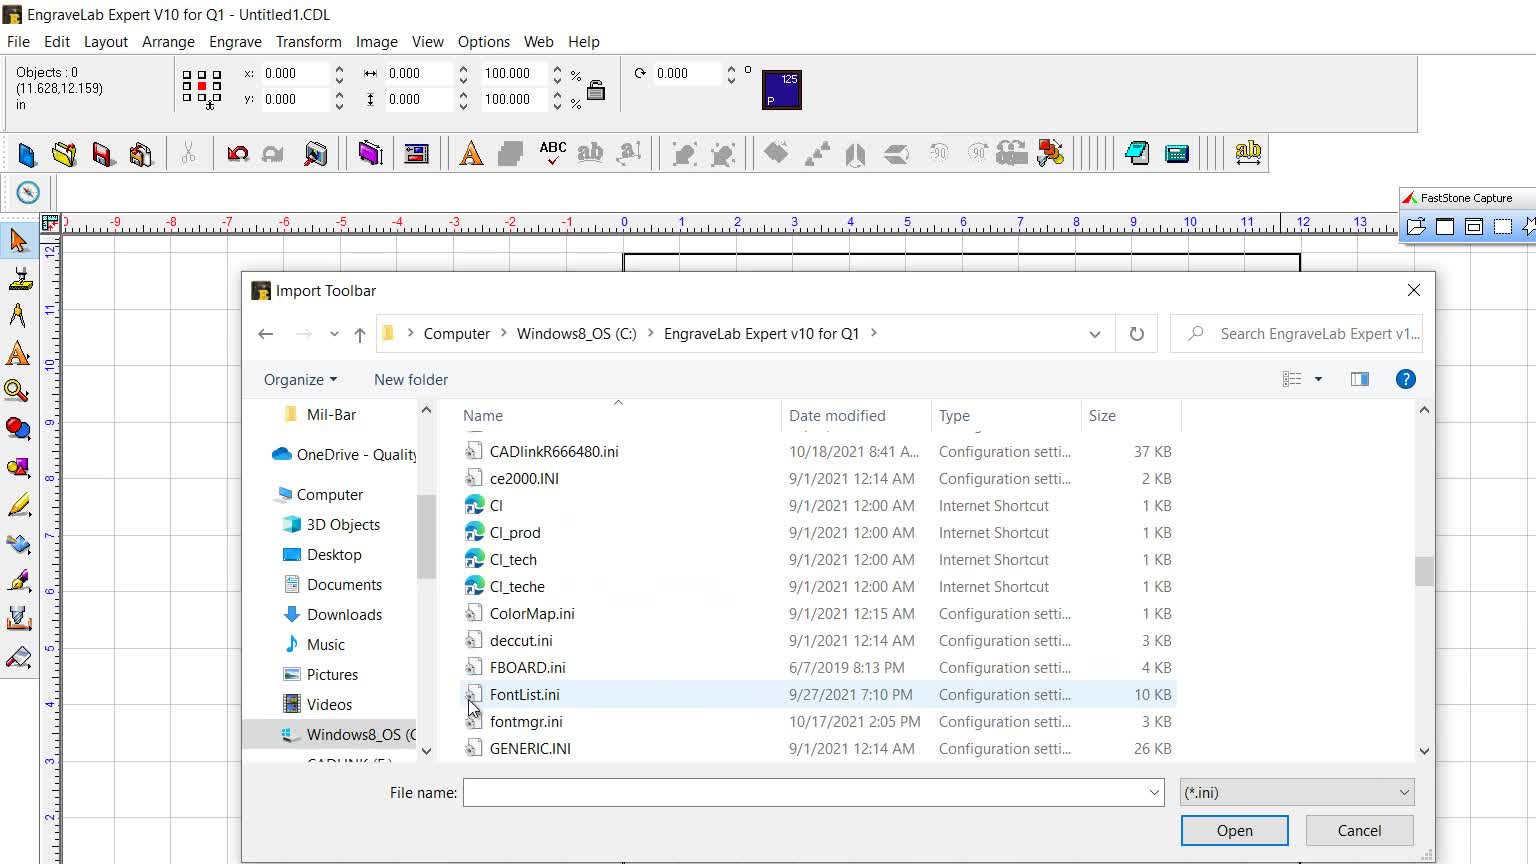Viewport: 1536px width, 864px height.
Task: Click the compass icon below the toolbar
Action: (28, 192)
